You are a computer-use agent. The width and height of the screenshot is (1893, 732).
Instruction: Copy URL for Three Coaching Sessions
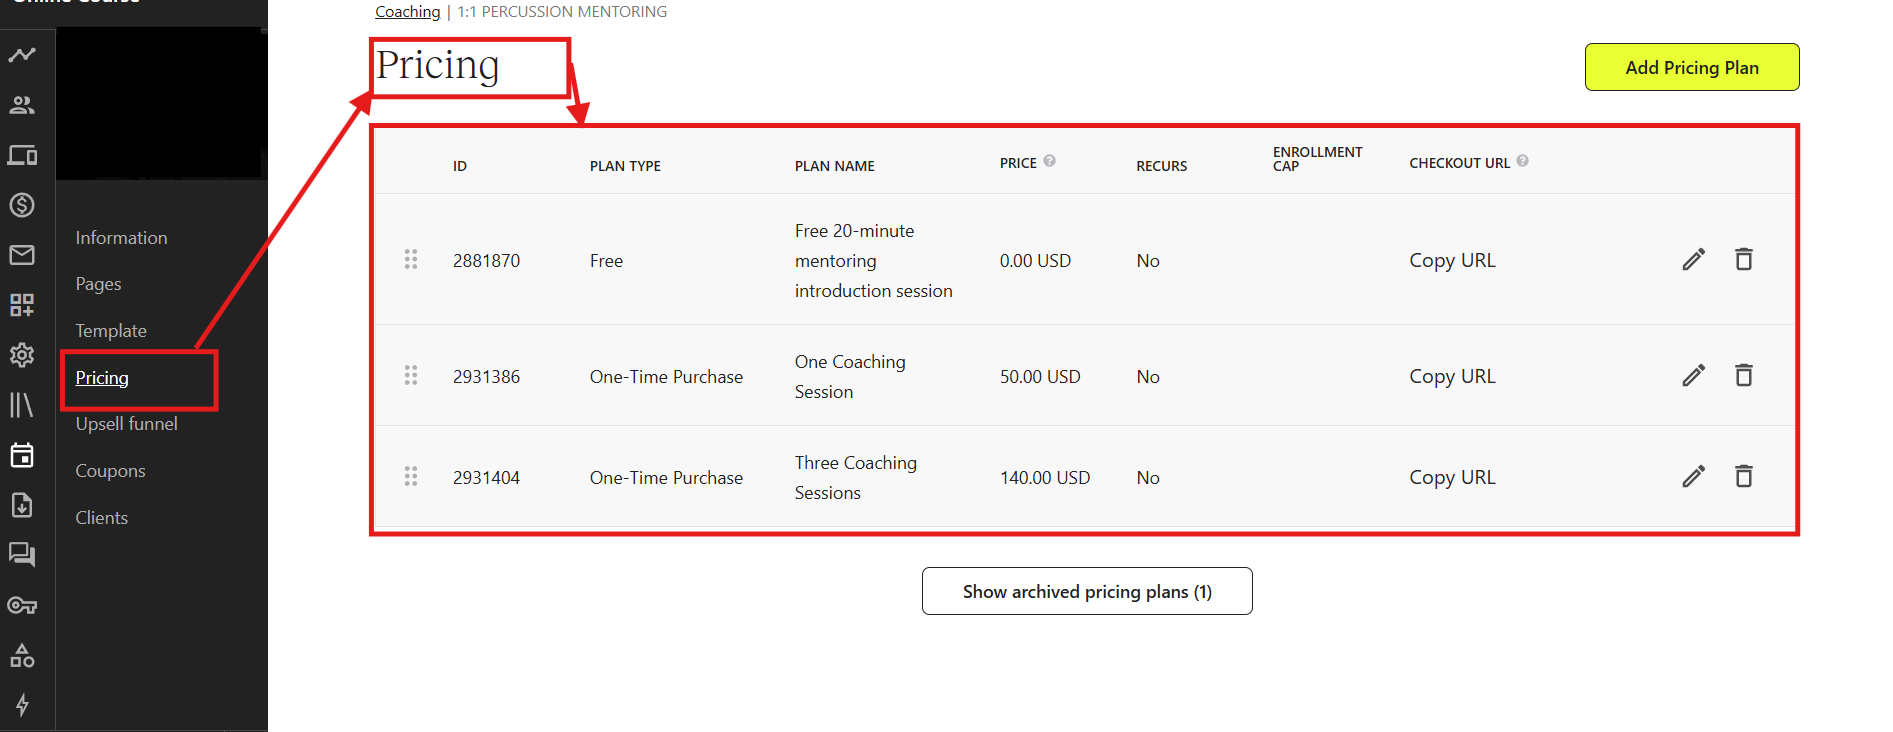pyautogui.click(x=1452, y=477)
